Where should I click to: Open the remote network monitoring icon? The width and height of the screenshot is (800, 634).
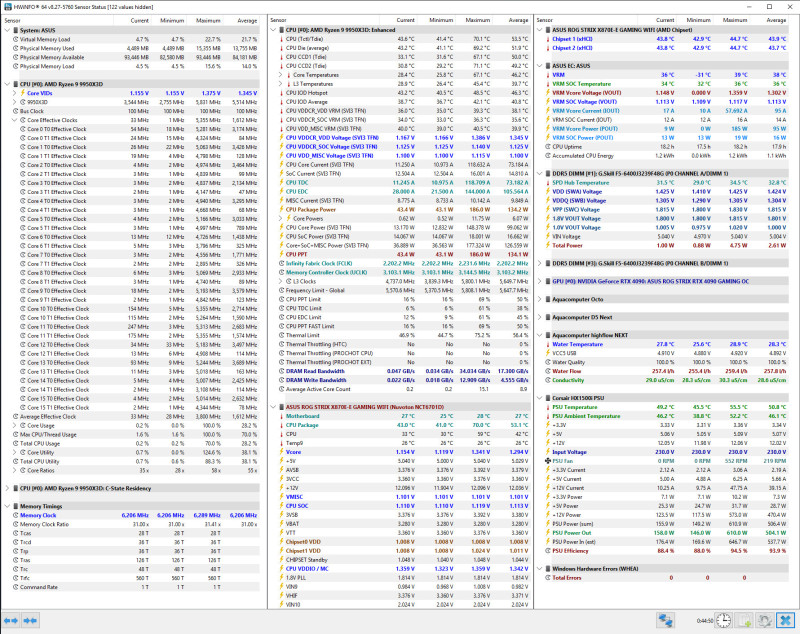[665, 621]
